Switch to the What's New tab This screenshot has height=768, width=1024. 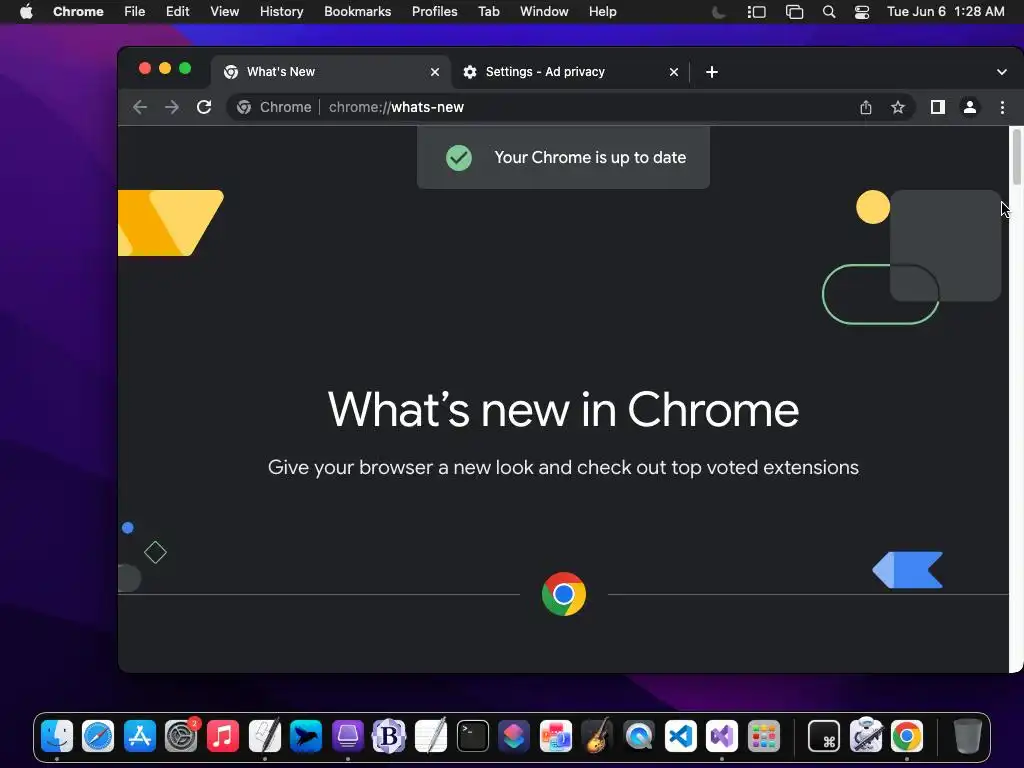click(330, 72)
